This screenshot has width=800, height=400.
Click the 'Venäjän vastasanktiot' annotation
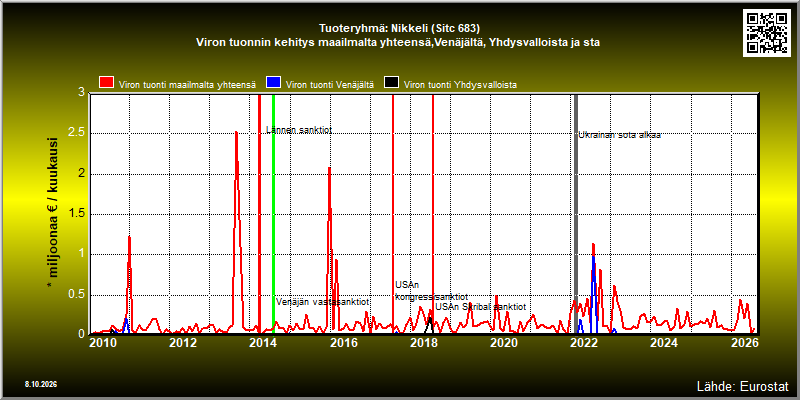323,302
